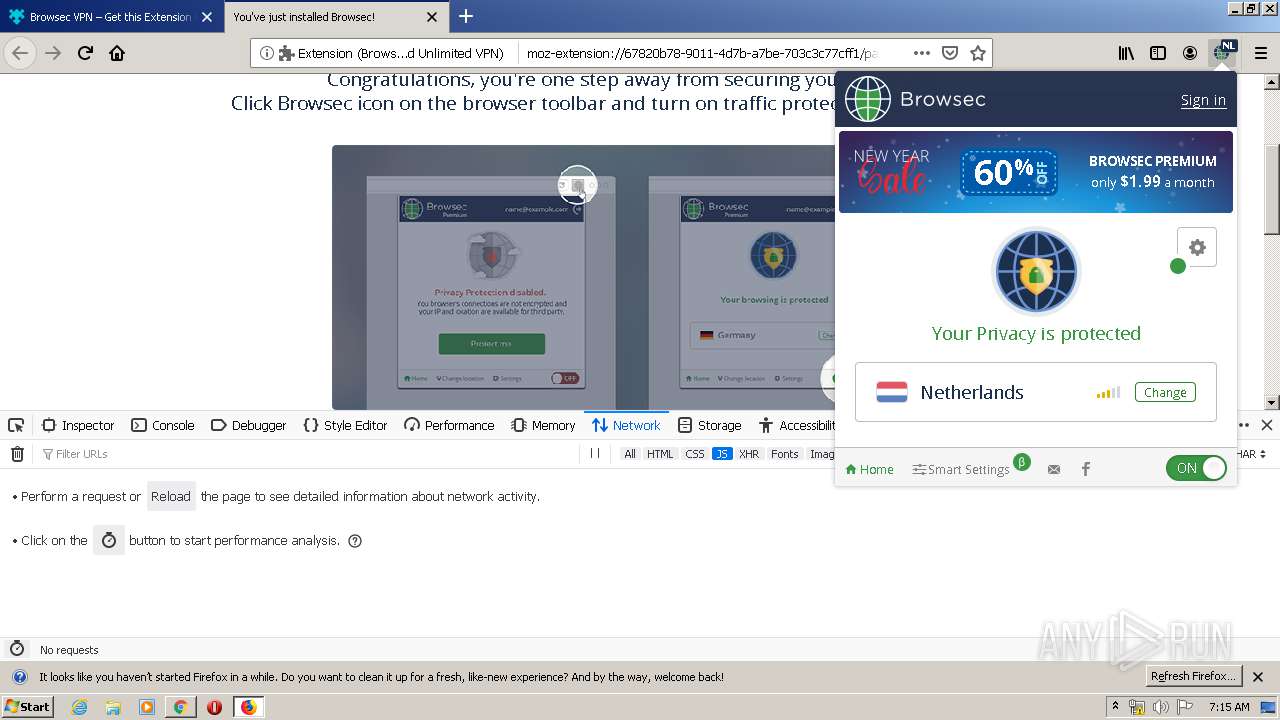Click Browsec Premium 60% off banner
Screen dimensions: 1280x720
point(1035,172)
